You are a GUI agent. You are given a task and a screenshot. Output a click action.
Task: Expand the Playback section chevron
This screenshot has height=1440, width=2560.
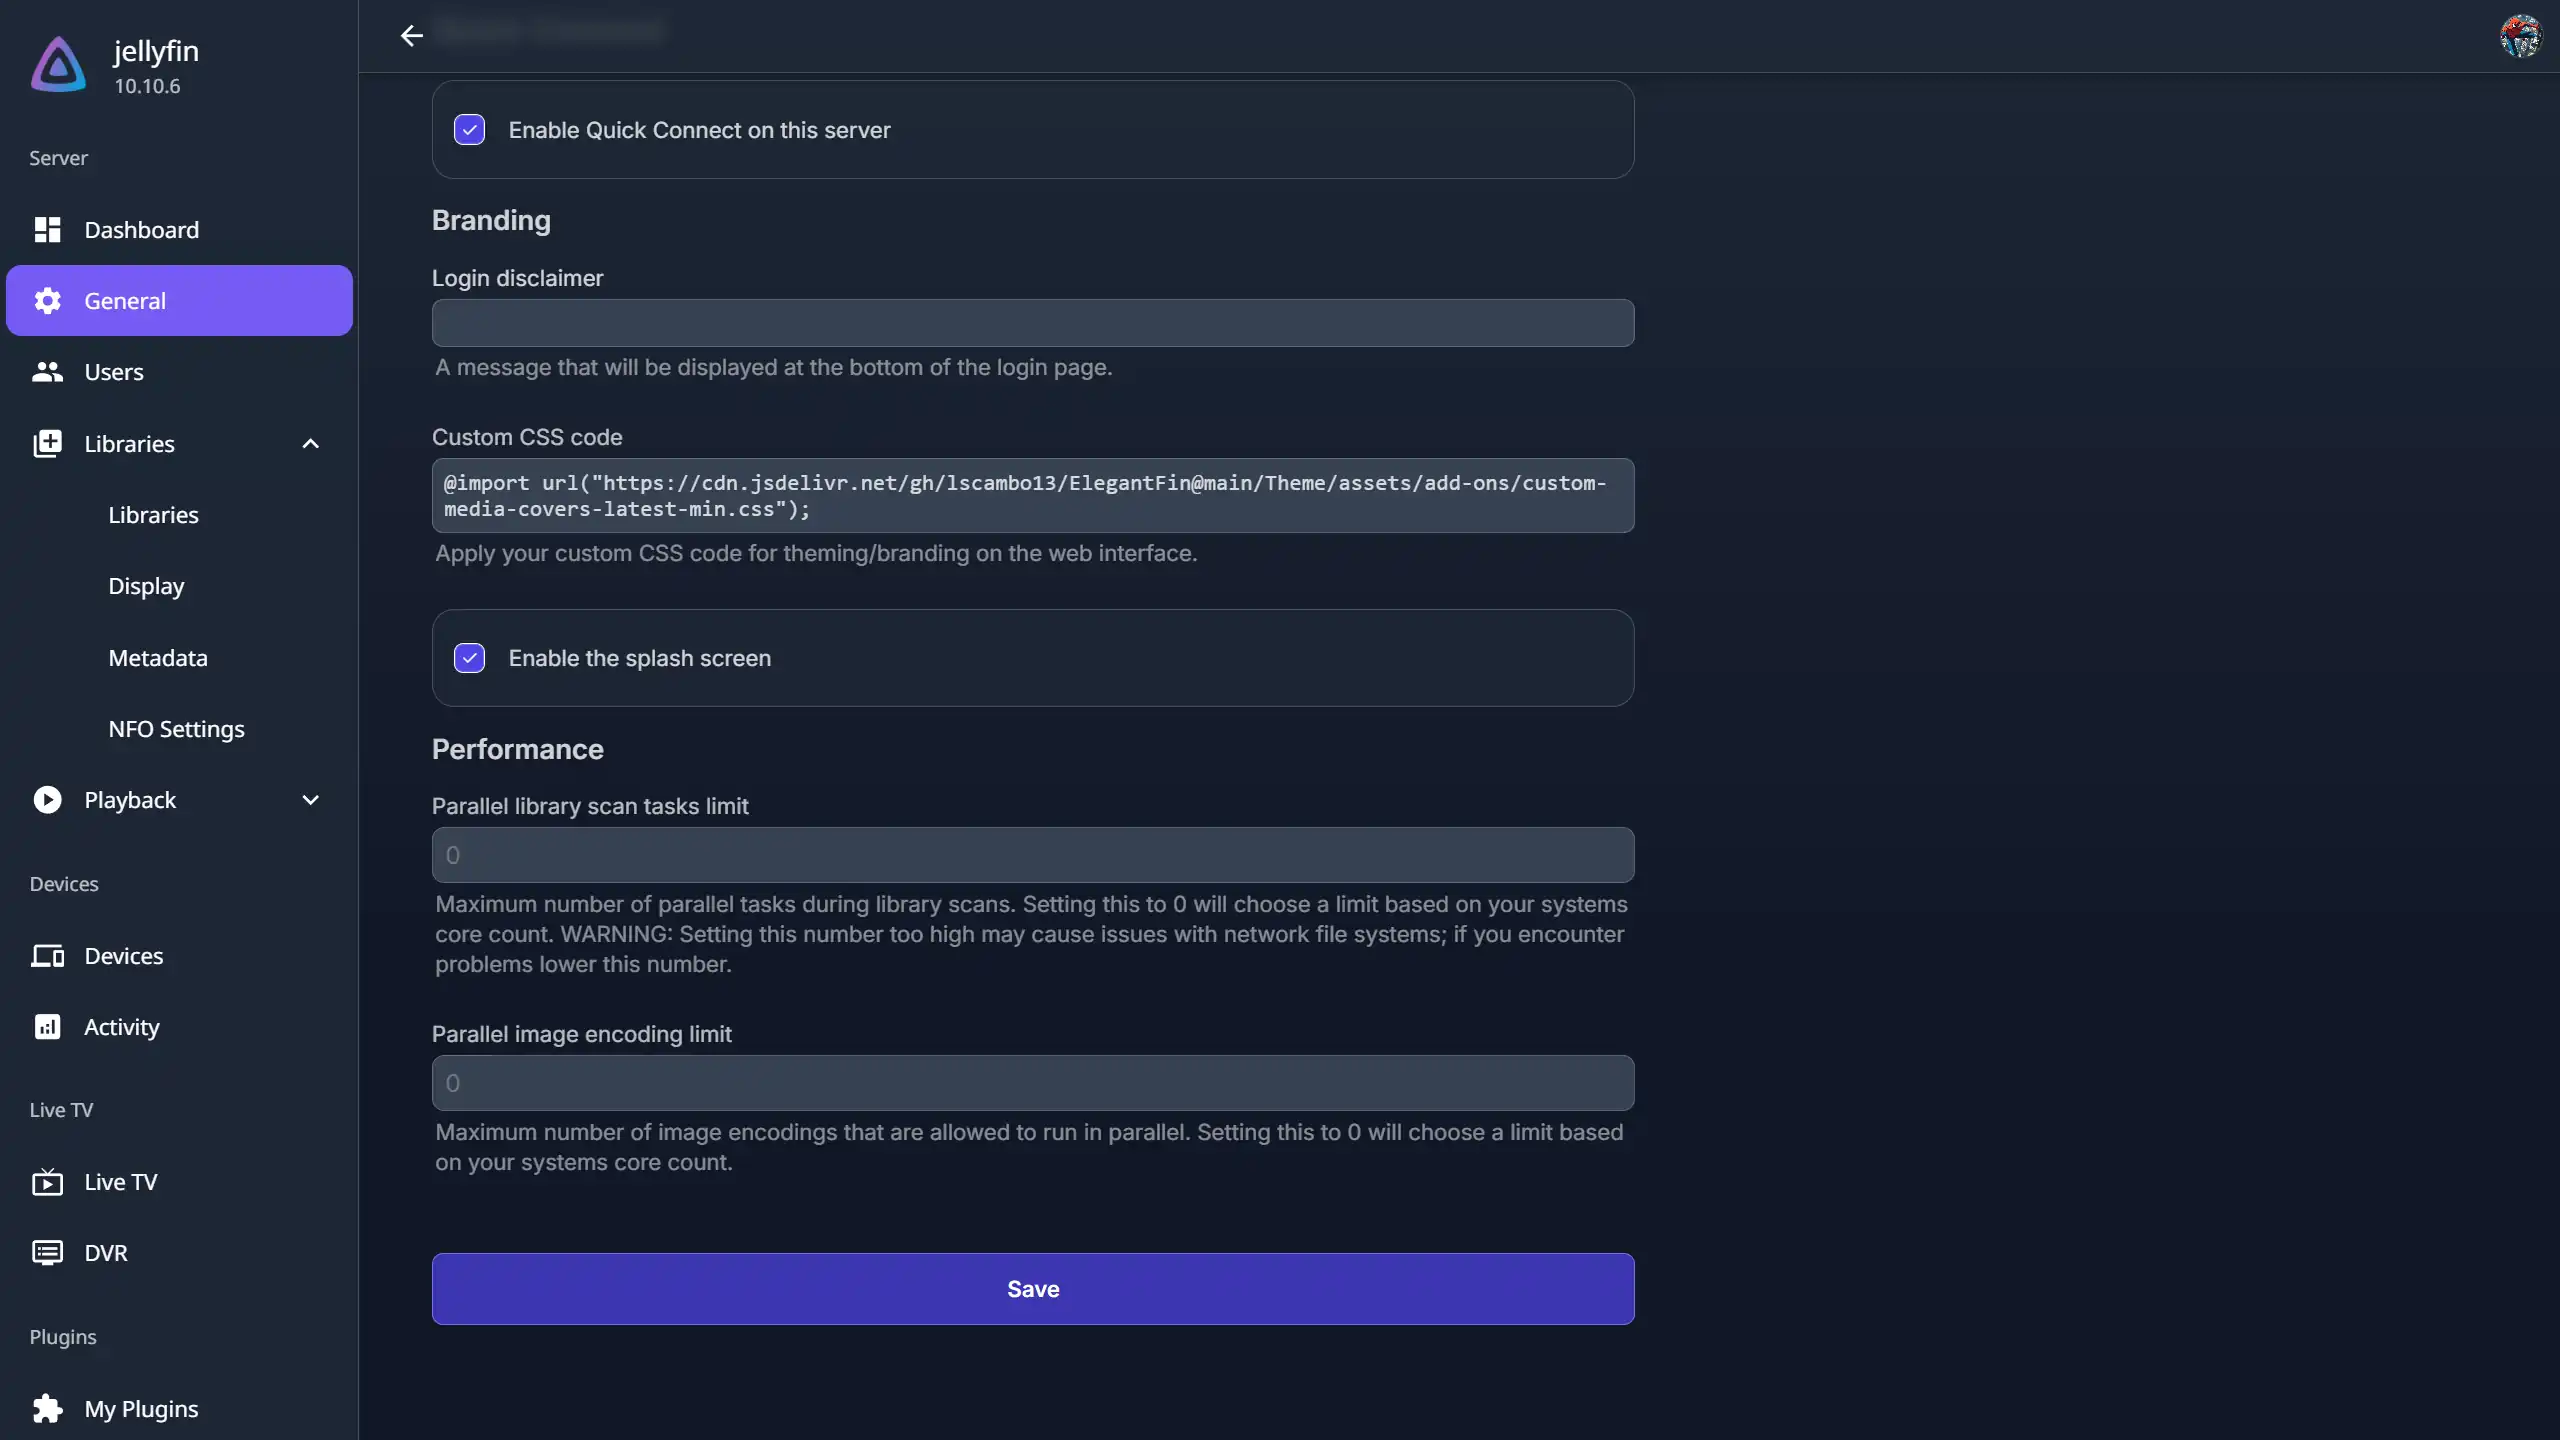(310, 800)
